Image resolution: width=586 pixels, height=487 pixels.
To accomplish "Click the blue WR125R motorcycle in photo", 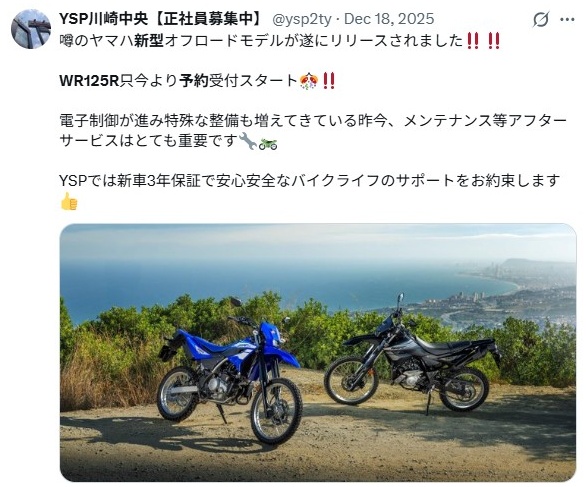I will [x=230, y=377].
